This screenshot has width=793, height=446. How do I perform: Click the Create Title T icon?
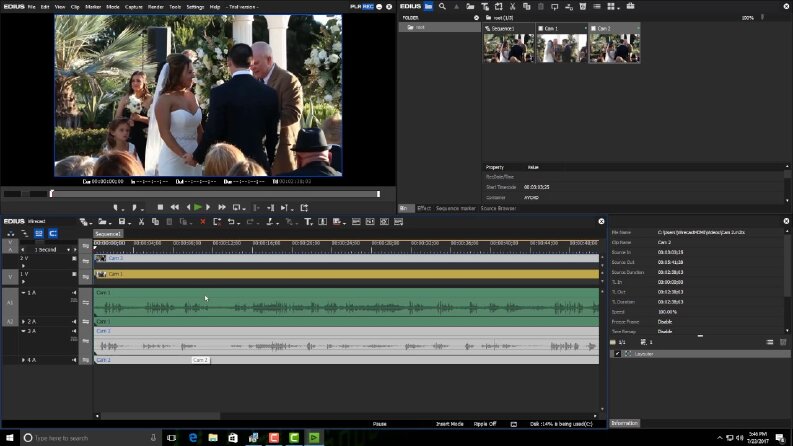(x=307, y=221)
